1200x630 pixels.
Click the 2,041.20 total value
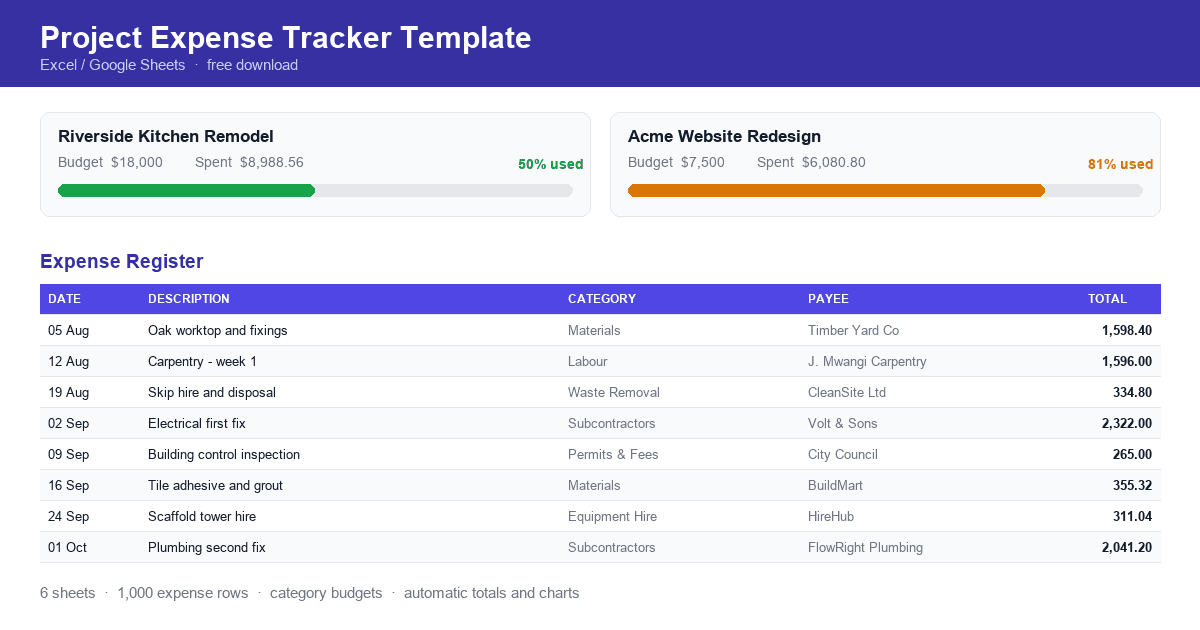coord(1127,547)
